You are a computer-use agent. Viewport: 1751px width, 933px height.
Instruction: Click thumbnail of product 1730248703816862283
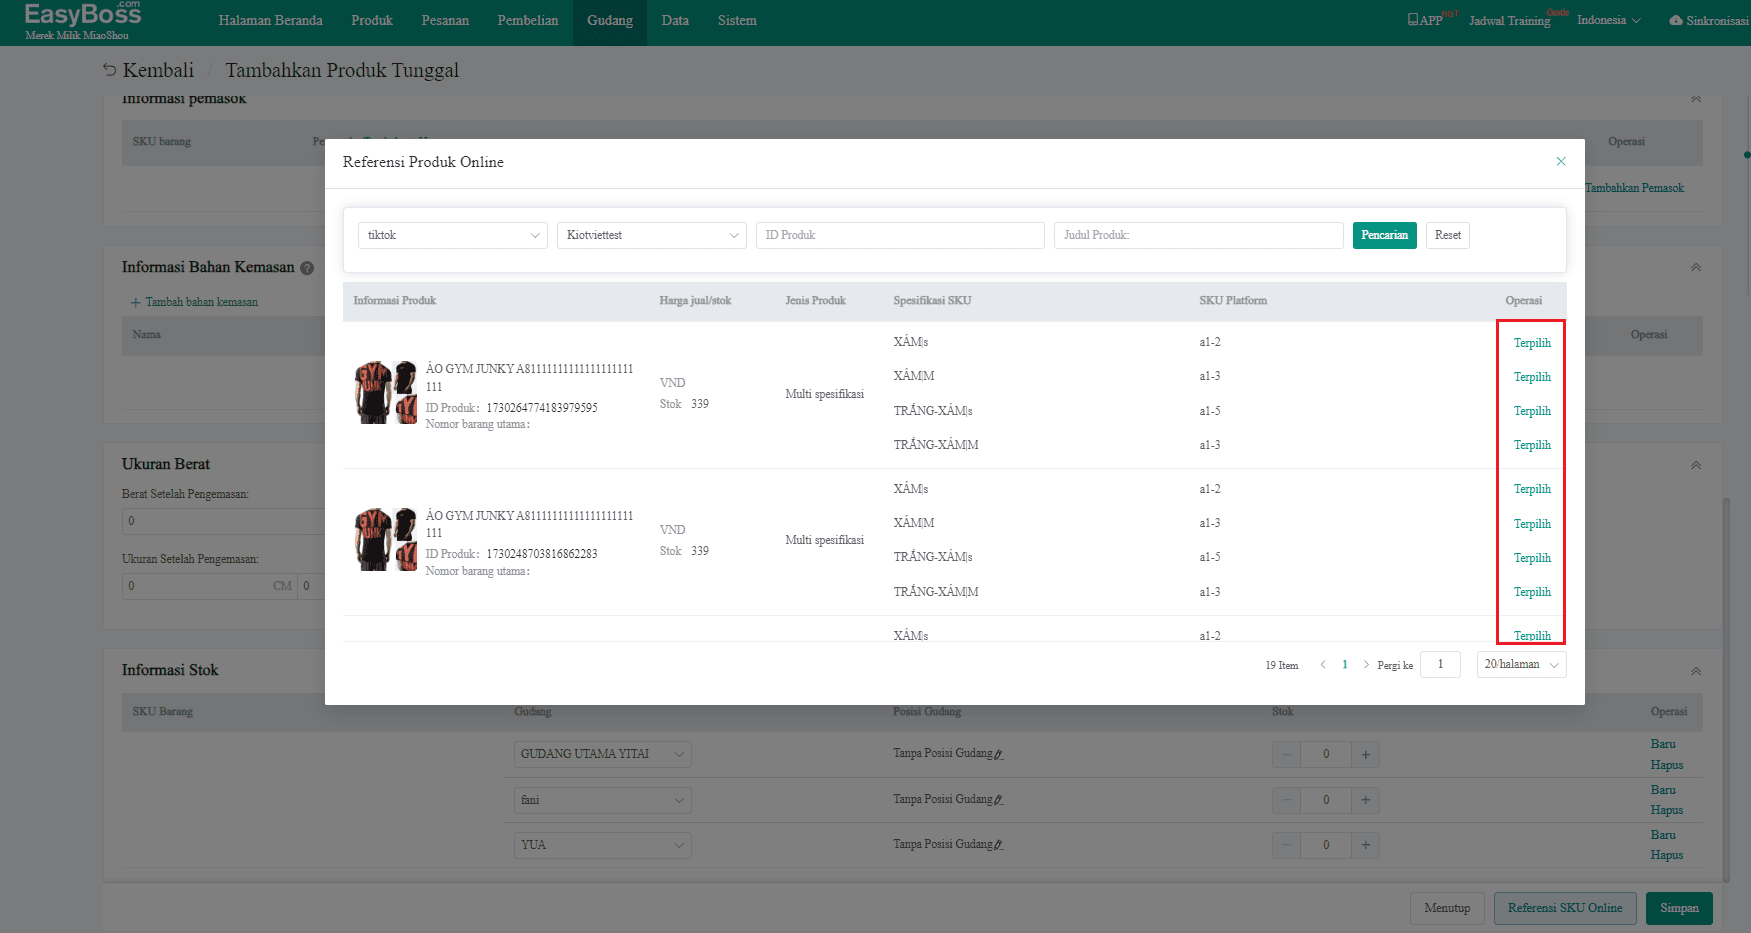pyautogui.click(x=385, y=539)
